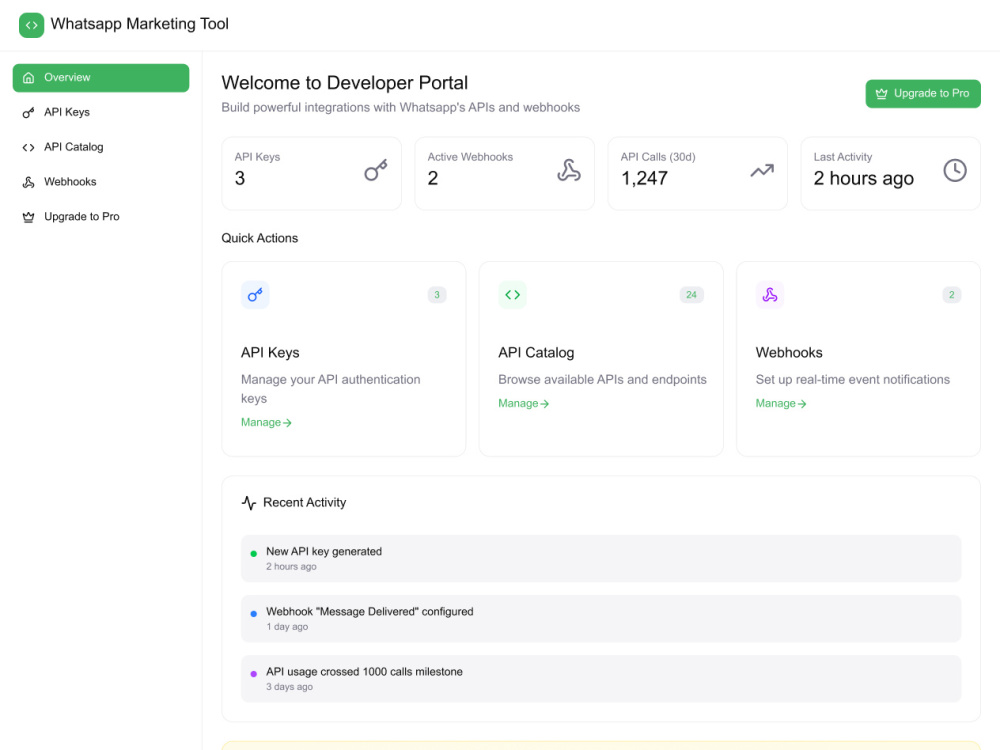This screenshot has height=750, width=1000.
Task: Click the API Catalog card title
Action: point(536,353)
